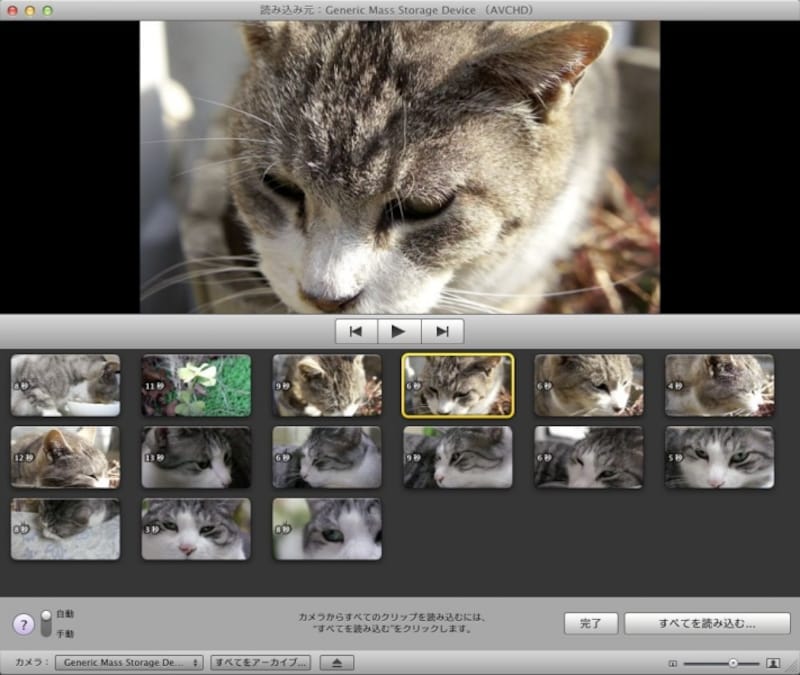Open the help question mark button

point(23,623)
